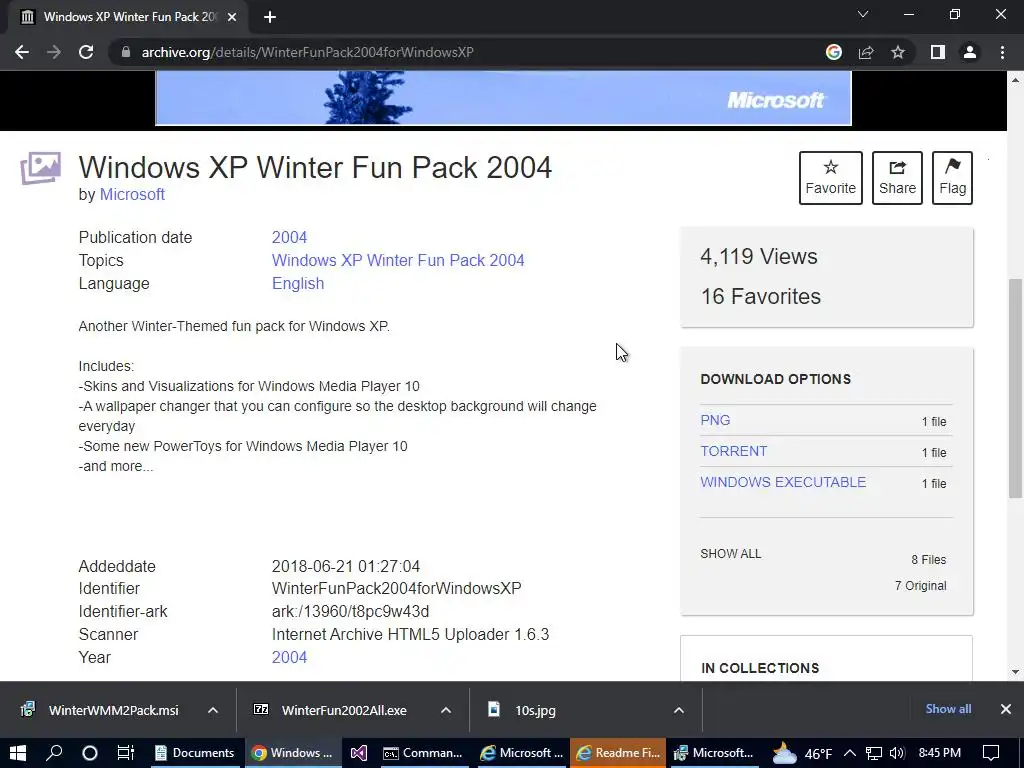This screenshot has height=768, width=1024.
Task: Click the 7 Original files link
Action: click(x=920, y=586)
